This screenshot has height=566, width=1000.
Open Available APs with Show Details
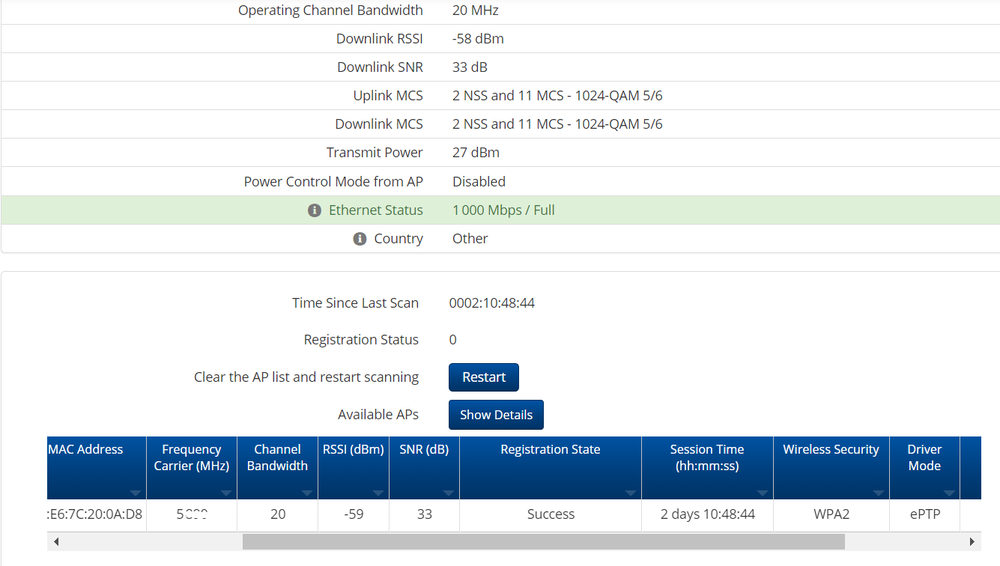(x=495, y=415)
